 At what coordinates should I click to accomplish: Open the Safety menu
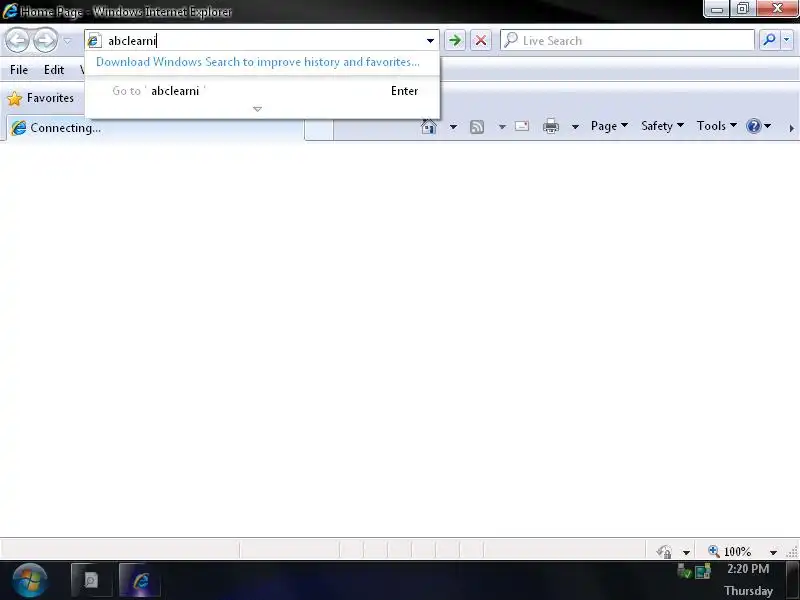(662, 126)
